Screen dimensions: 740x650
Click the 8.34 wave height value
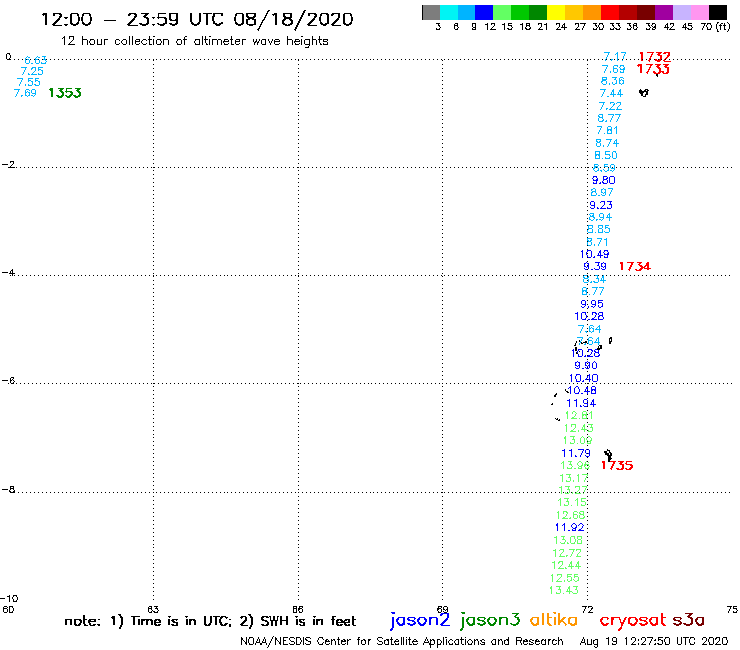594,279
